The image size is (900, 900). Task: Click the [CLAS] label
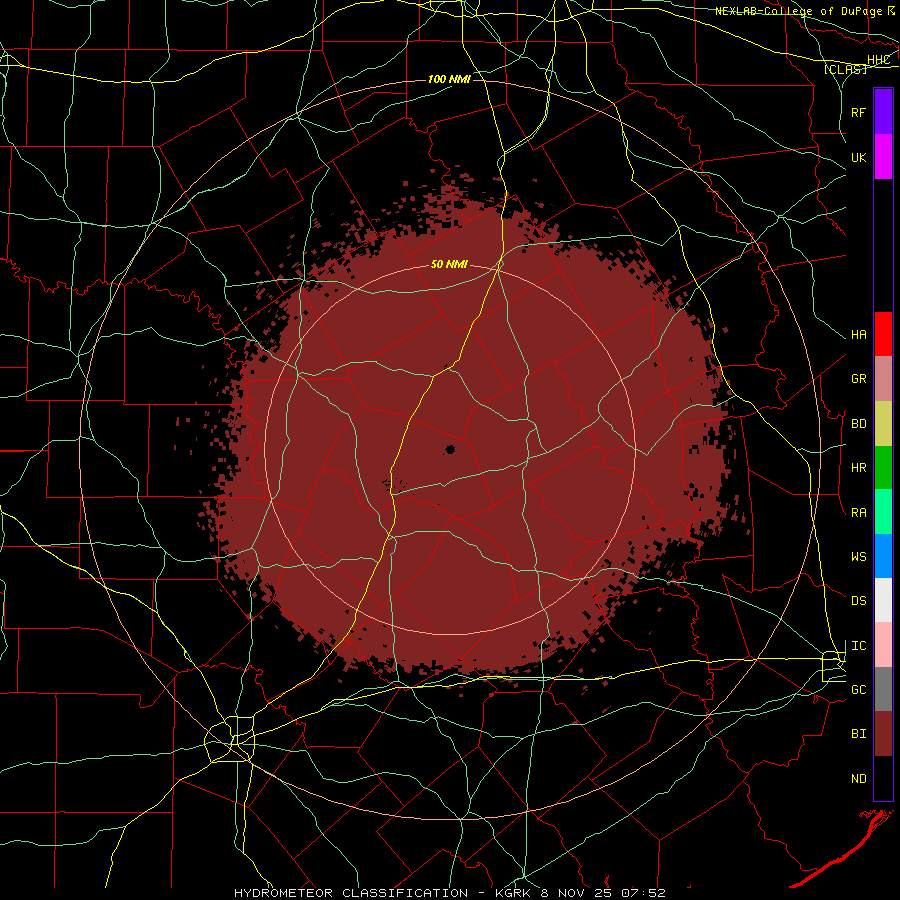(x=845, y=69)
